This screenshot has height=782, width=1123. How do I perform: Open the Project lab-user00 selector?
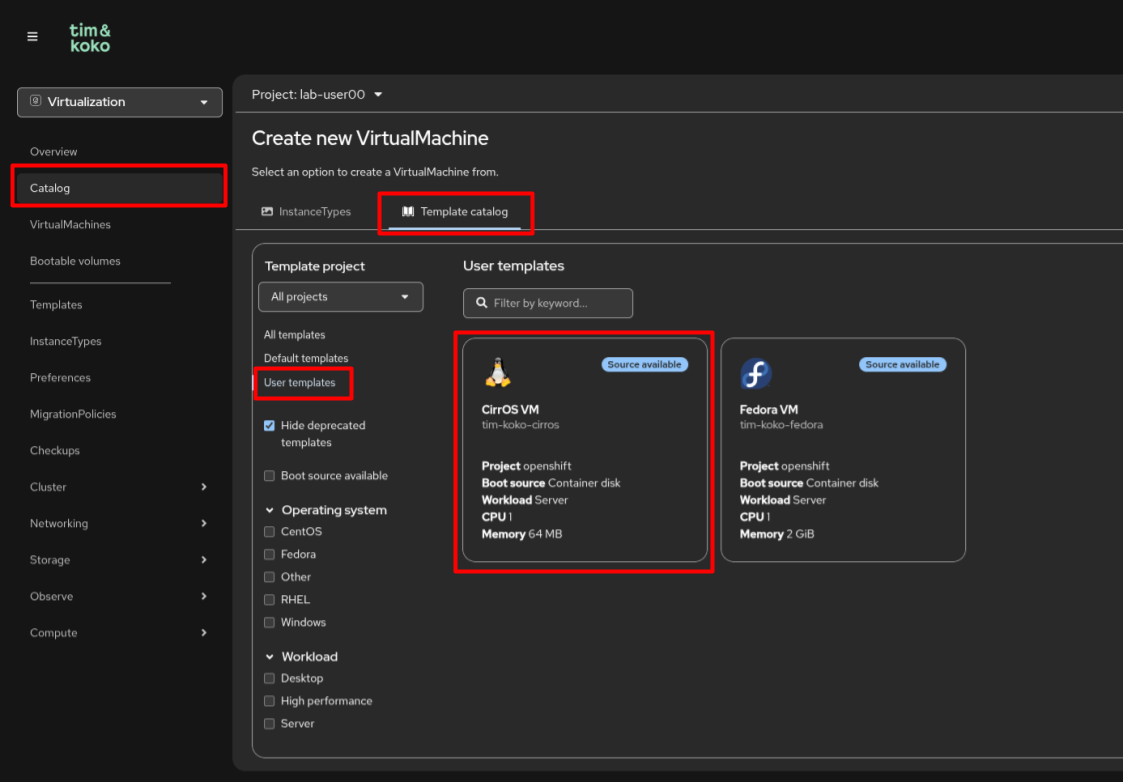coord(317,95)
